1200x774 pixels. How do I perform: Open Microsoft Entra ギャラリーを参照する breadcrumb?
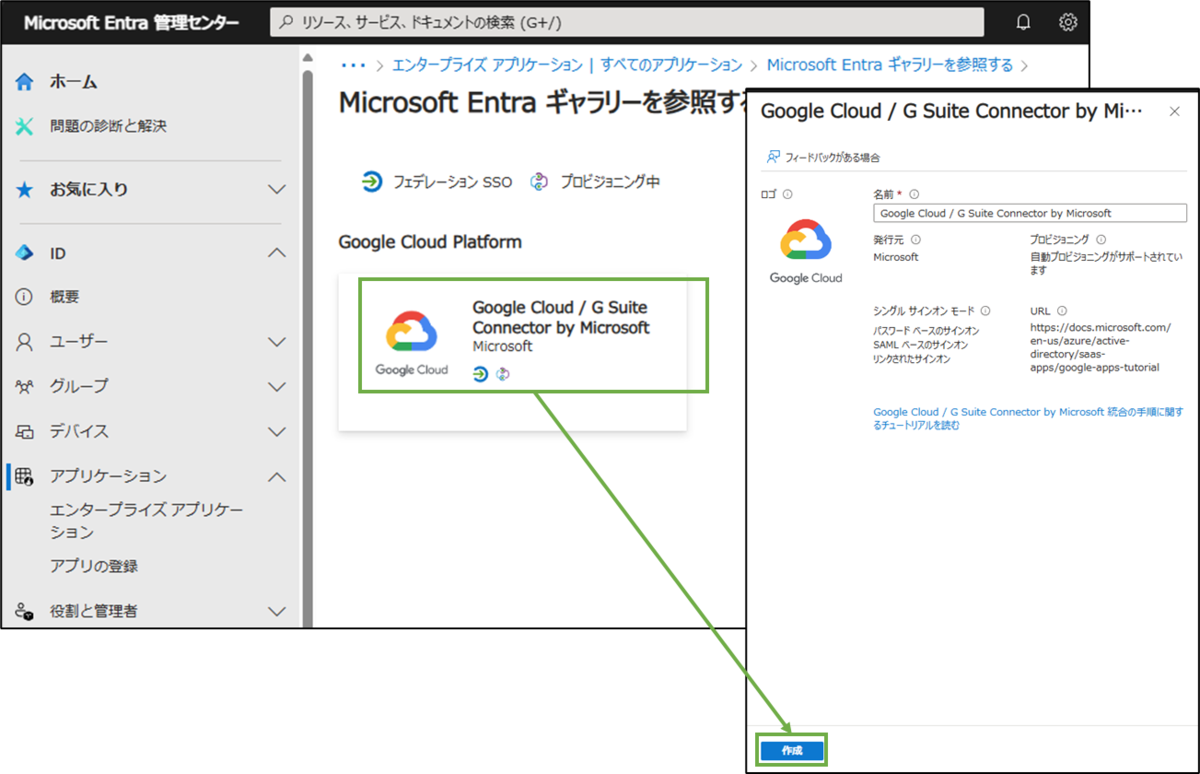[890, 65]
